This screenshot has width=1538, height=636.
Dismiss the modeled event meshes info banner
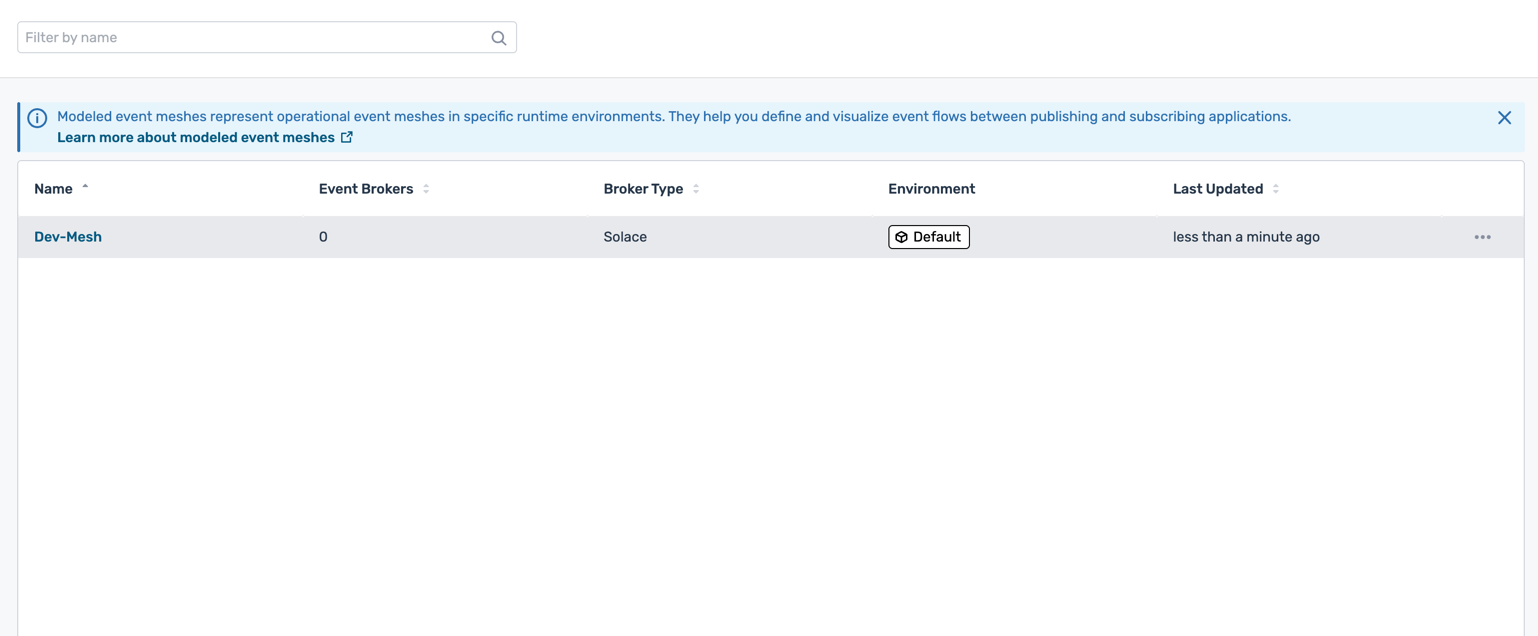pos(1503,118)
